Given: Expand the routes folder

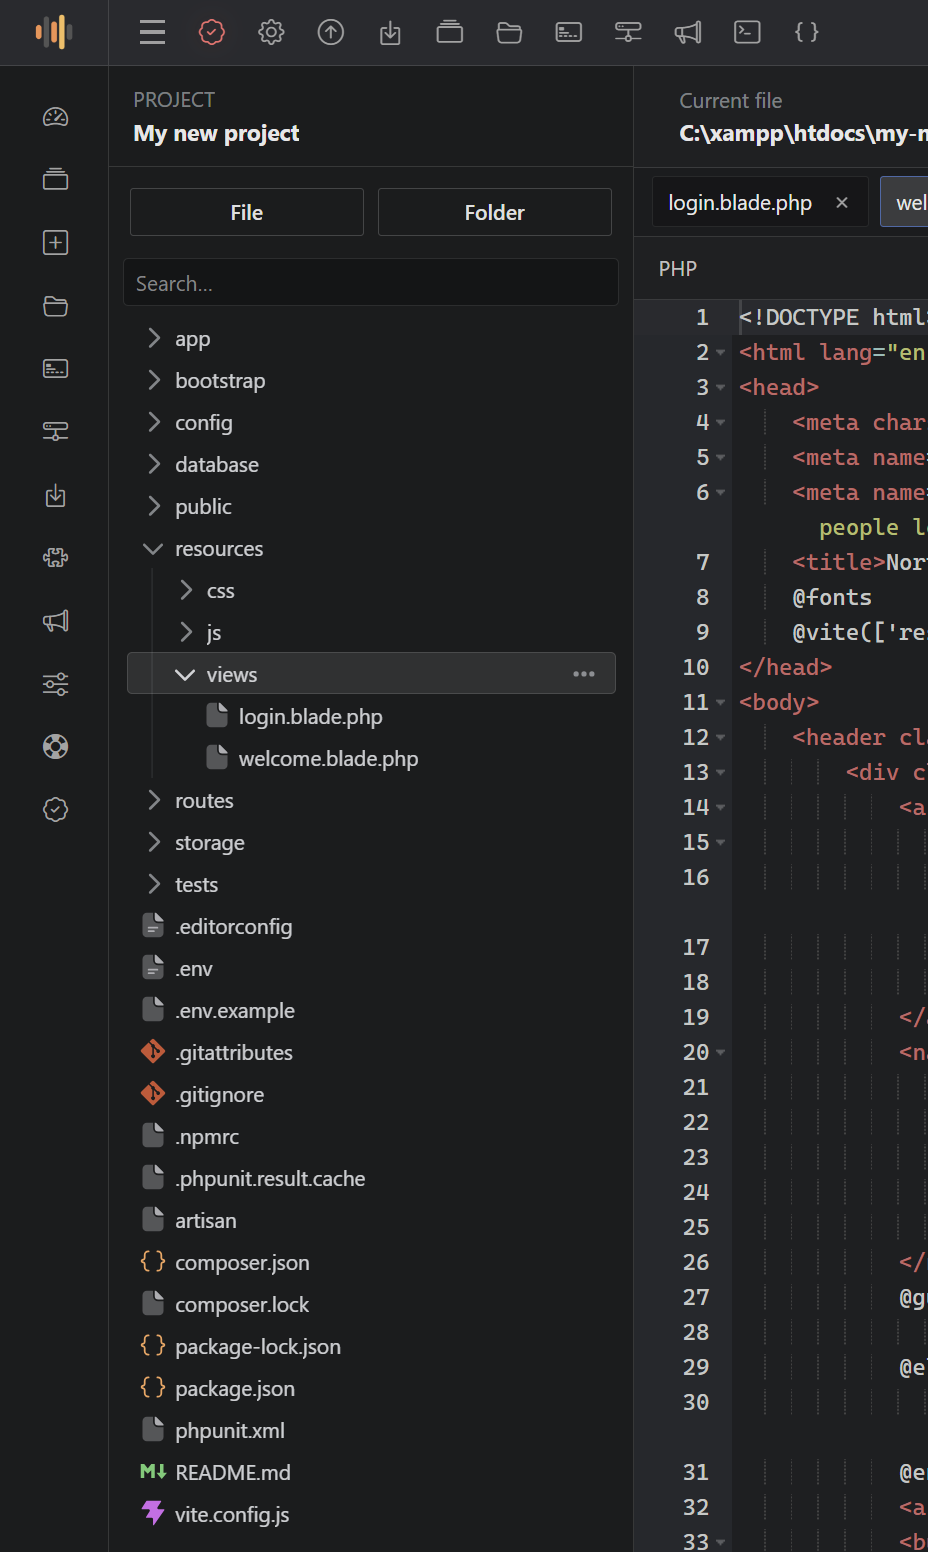Looking at the screenshot, I should pyautogui.click(x=154, y=801).
